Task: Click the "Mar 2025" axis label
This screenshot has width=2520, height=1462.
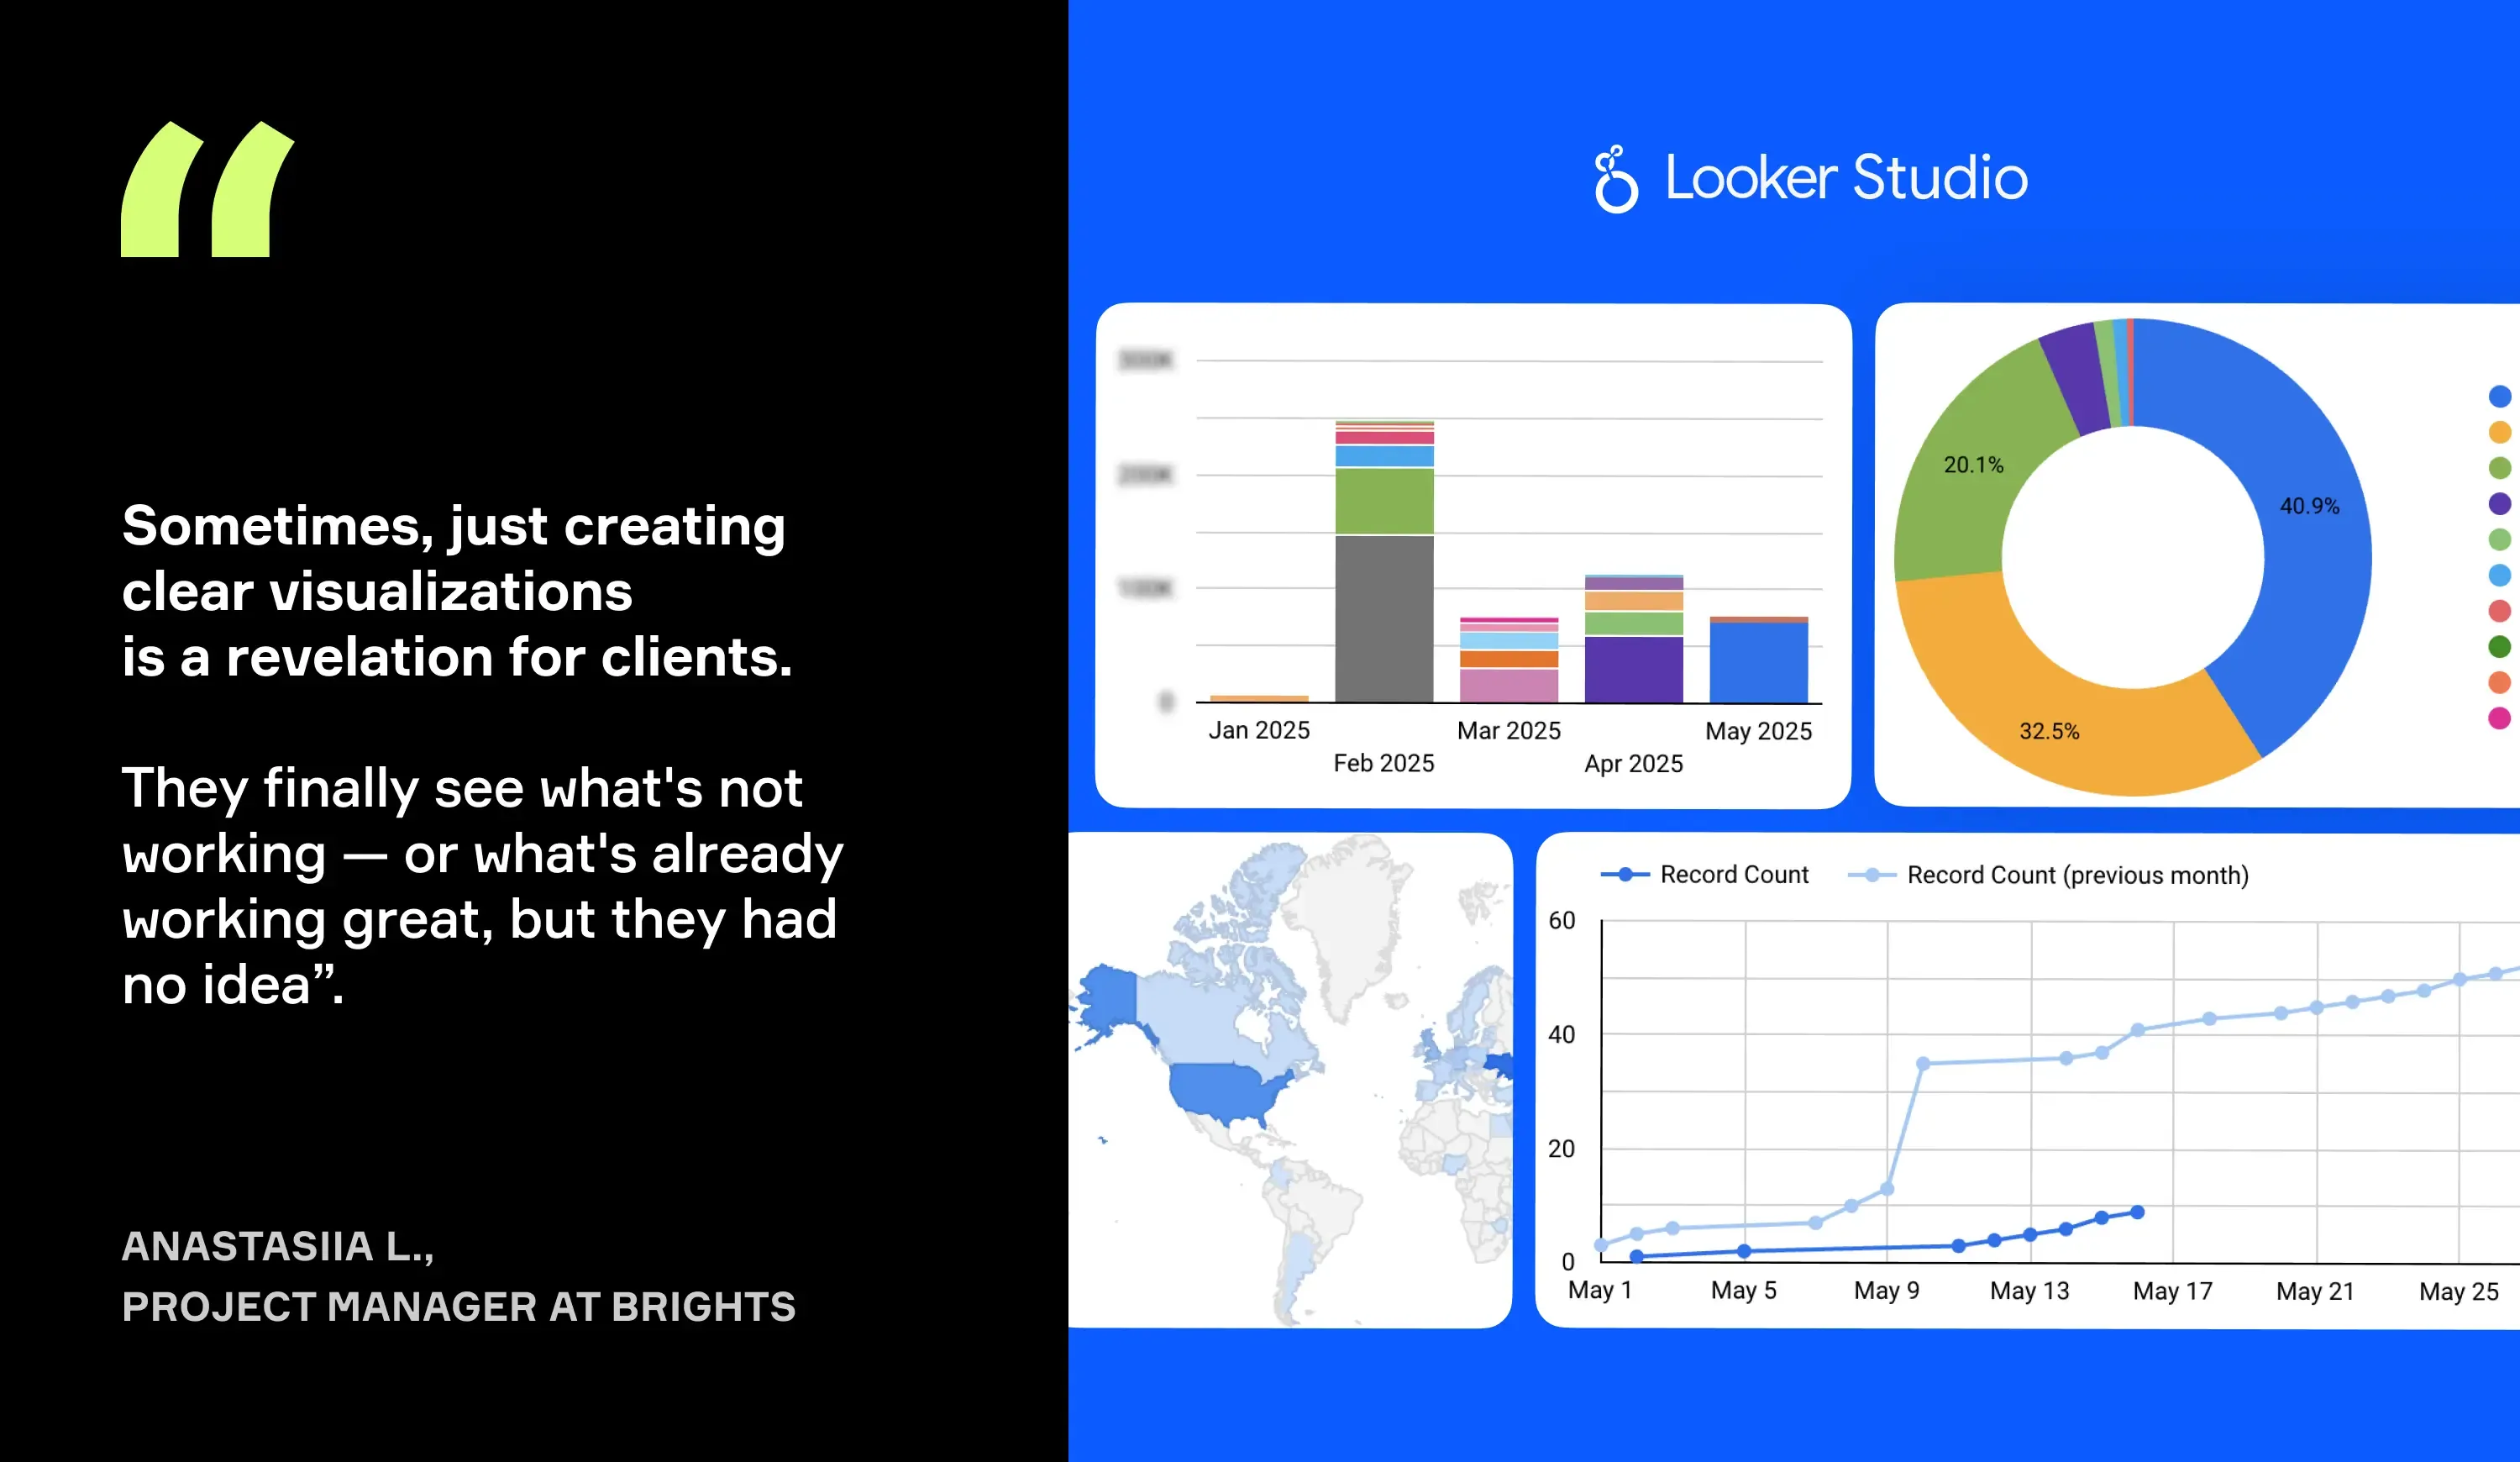Action: 1509,731
